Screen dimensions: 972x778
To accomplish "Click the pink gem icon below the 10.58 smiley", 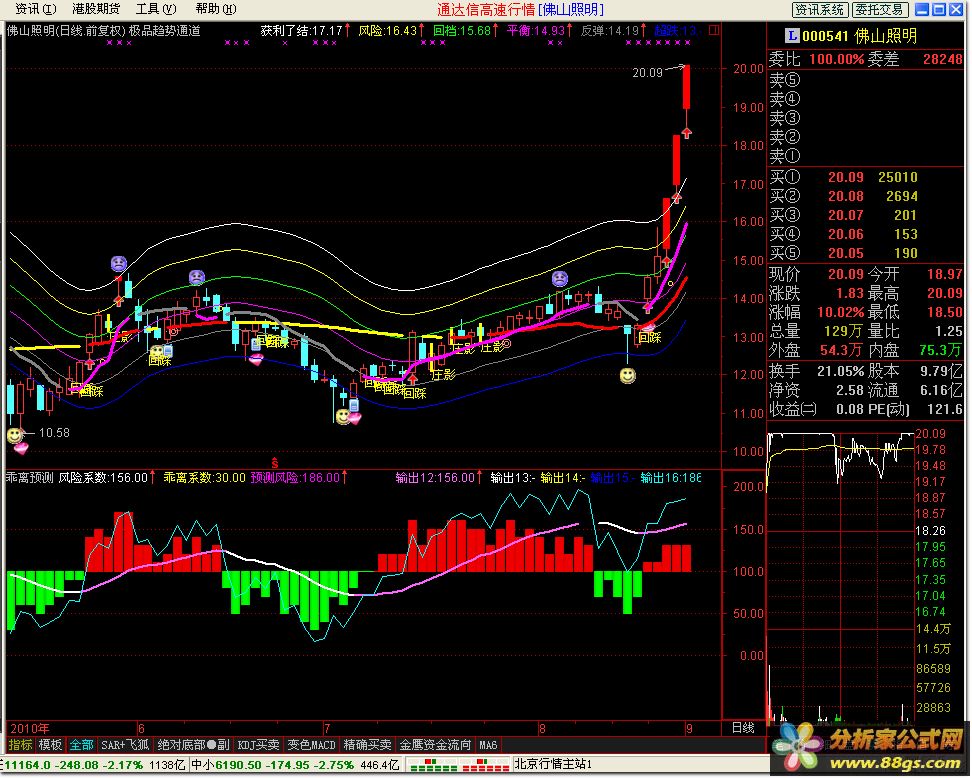I will point(22,448).
